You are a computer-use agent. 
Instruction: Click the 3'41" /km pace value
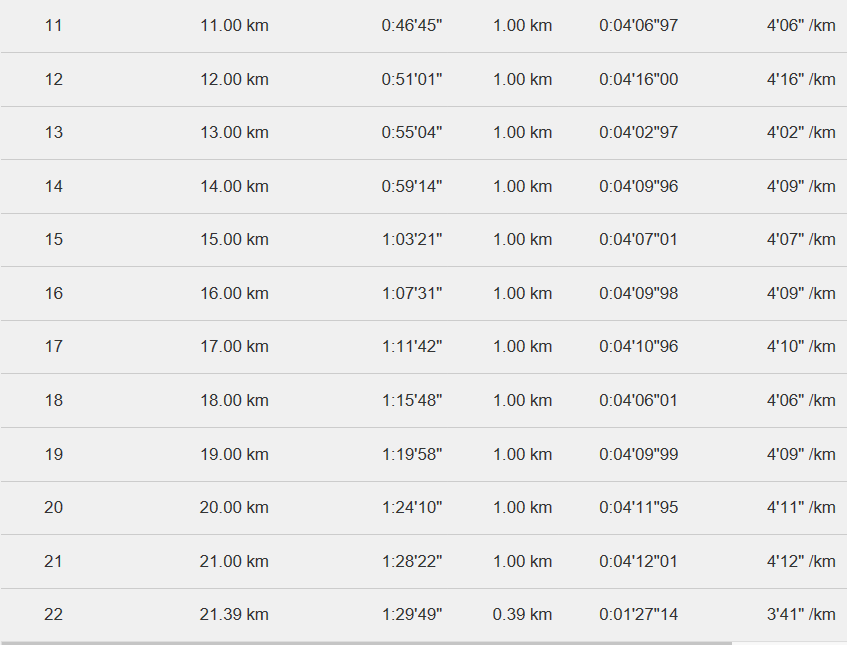(801, 614)
